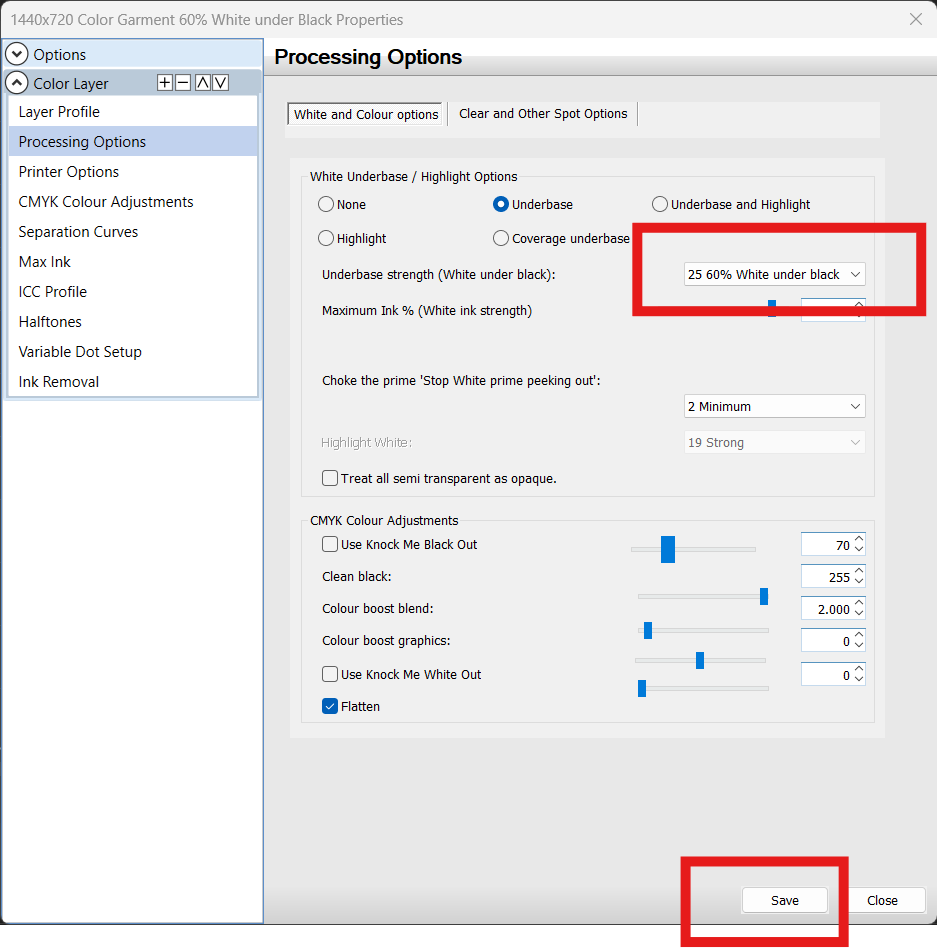Select Underbase and Highlight radio button
The width and height of the screenshot is (937, 948).
(660, 204)
